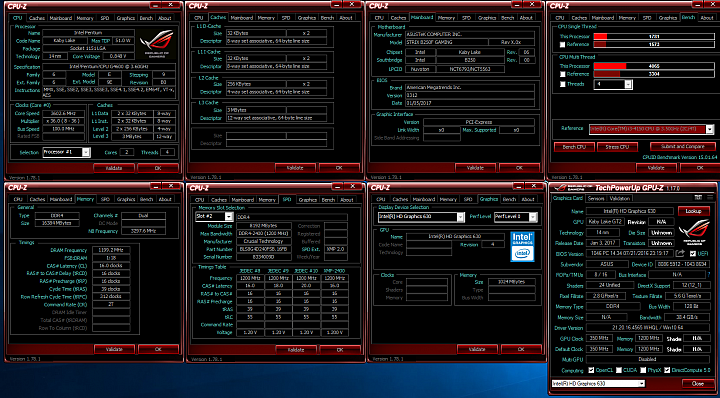Click Validate in the Graphics tab window
Viewport: 720px width, 398px height.
click(x=477, y=349)
